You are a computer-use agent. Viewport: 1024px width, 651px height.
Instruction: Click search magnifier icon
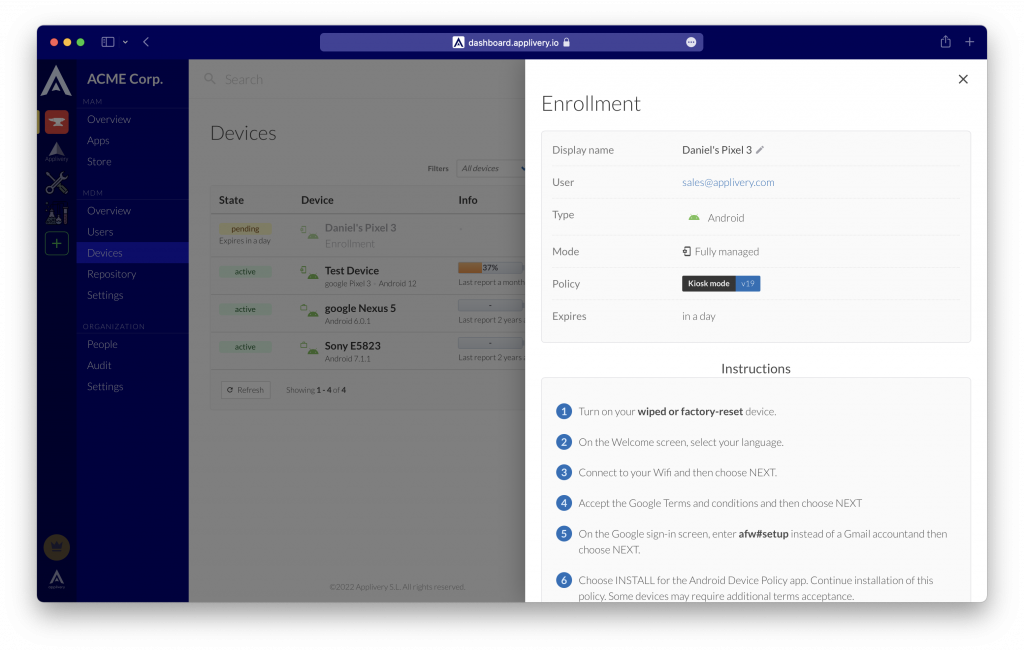click(x=210, y=79)
